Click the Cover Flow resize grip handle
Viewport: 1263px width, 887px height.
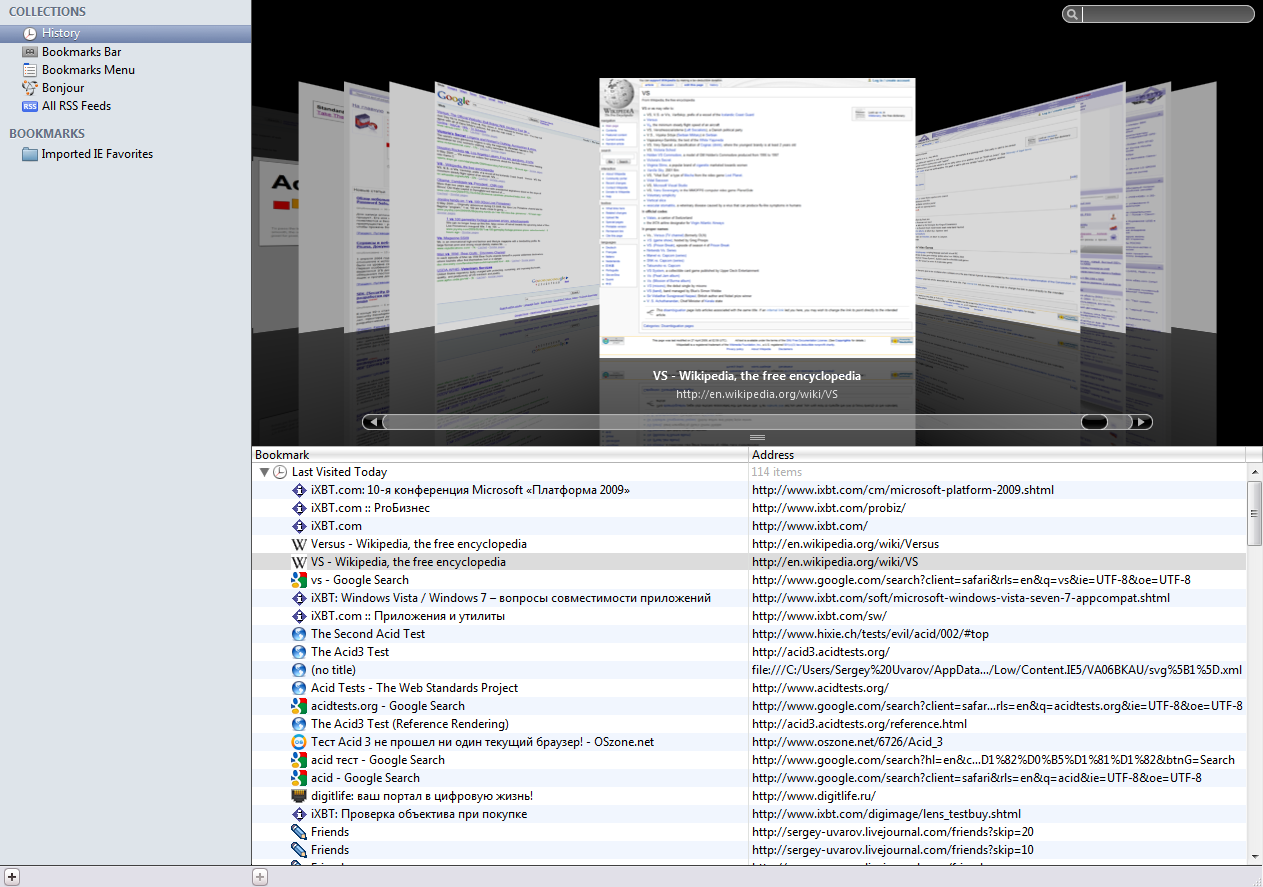click(757, 437)
